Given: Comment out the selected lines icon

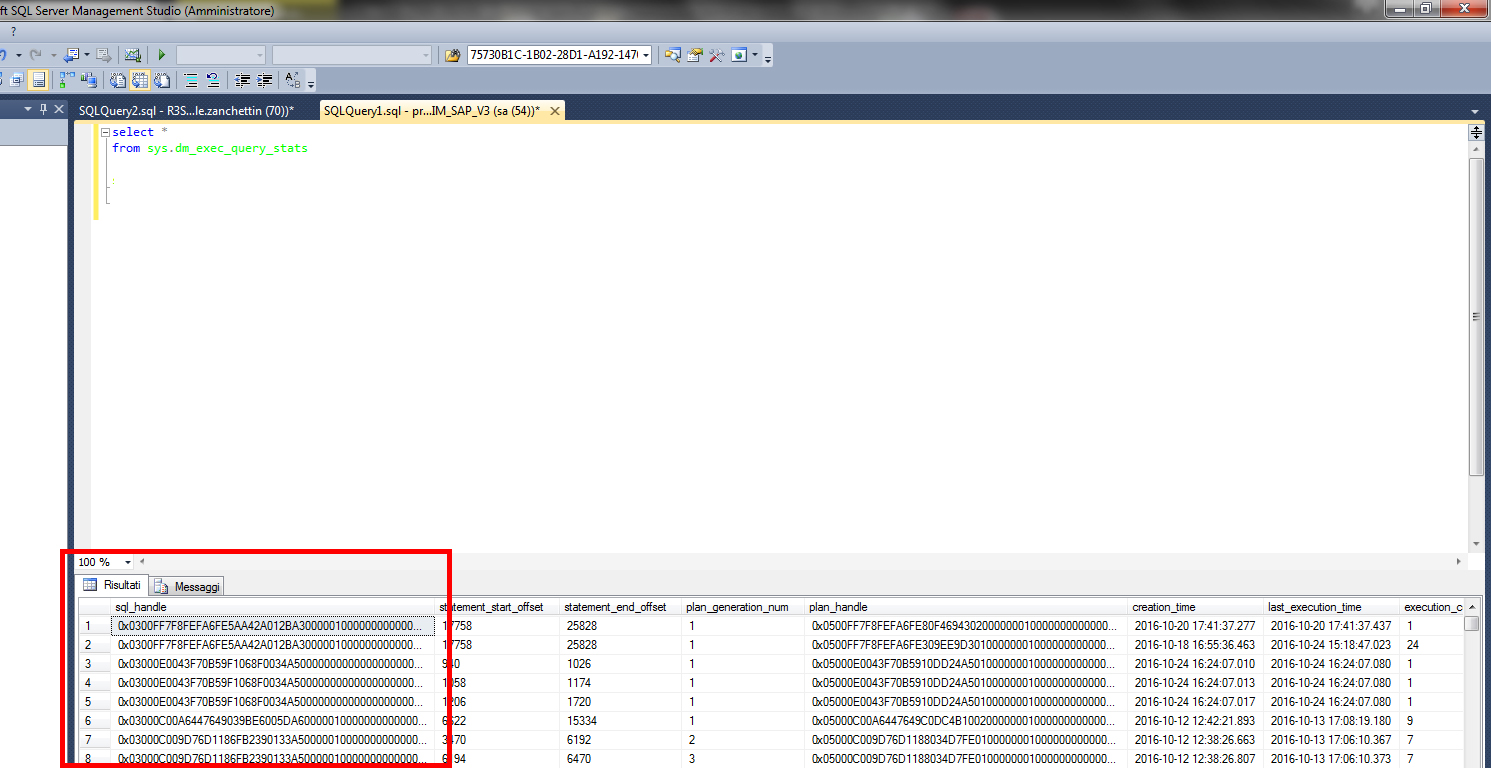Looking at the screenshot, I should coord(189,80).
